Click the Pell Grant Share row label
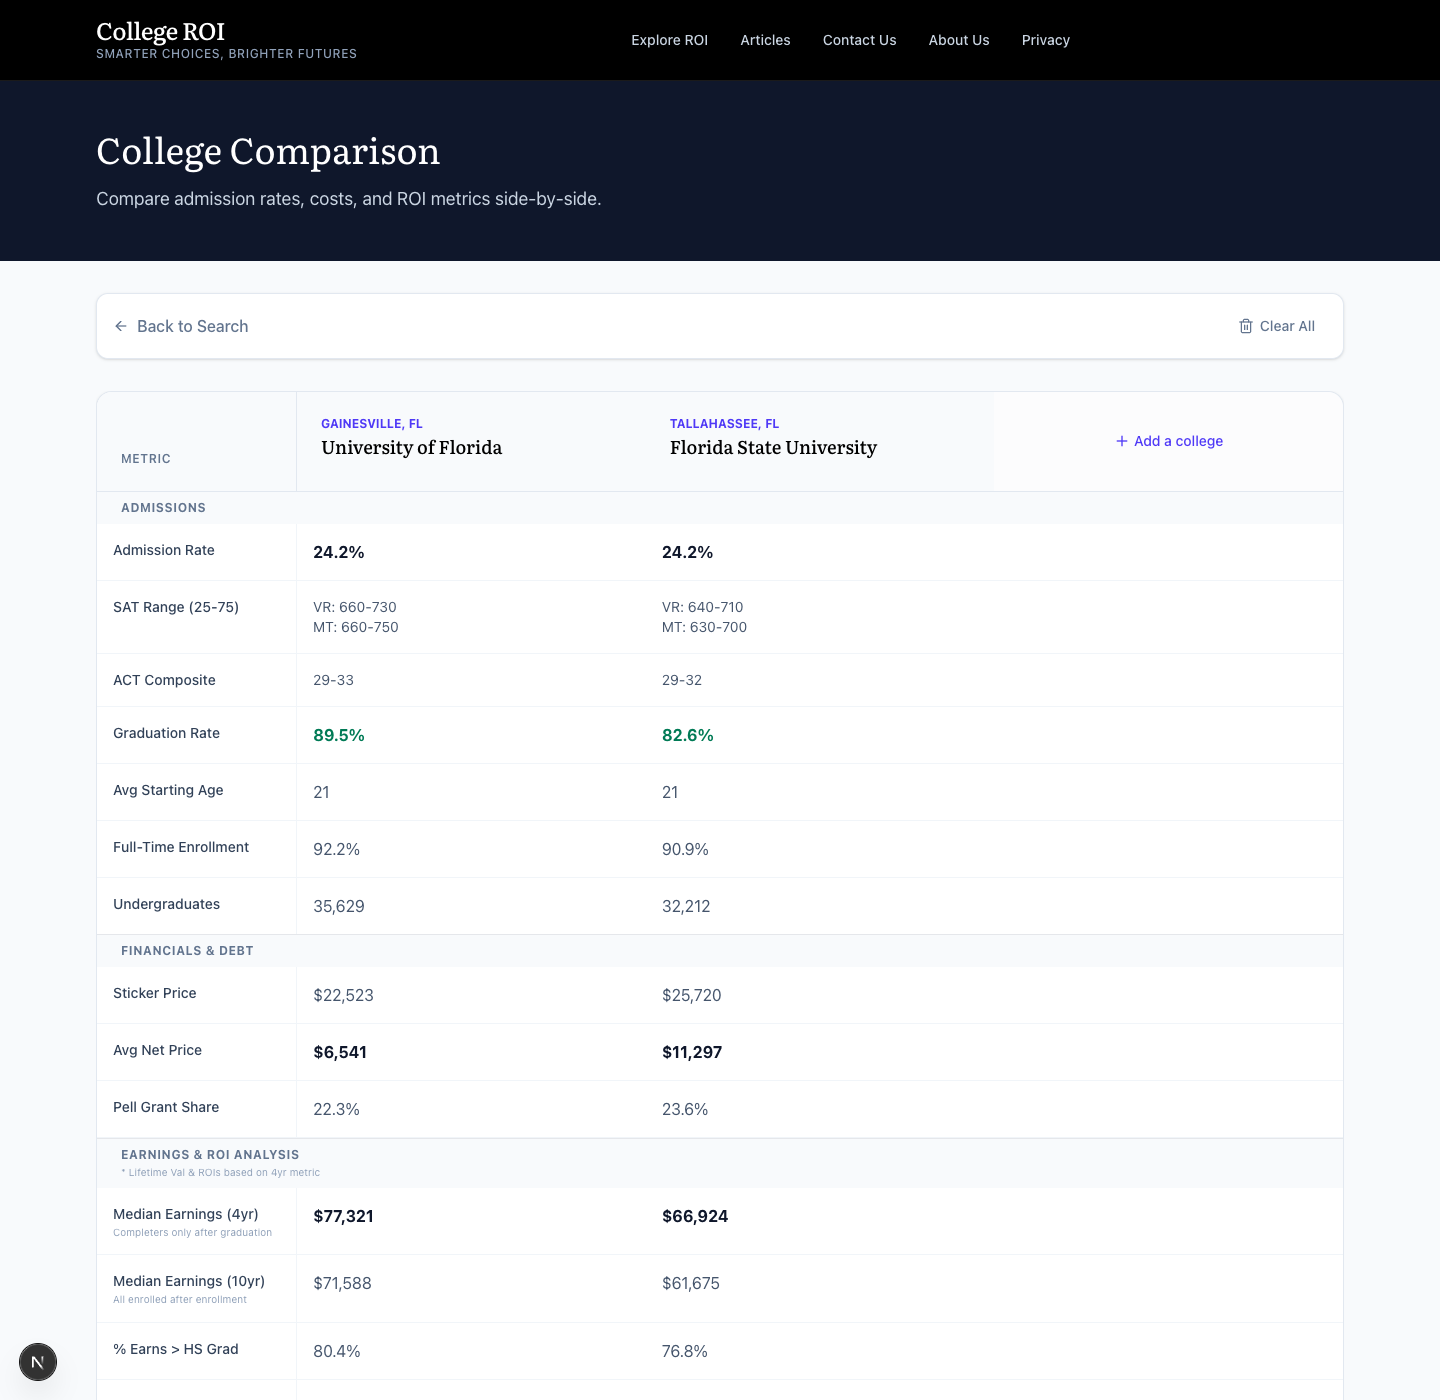 (x=166, y=1107)
